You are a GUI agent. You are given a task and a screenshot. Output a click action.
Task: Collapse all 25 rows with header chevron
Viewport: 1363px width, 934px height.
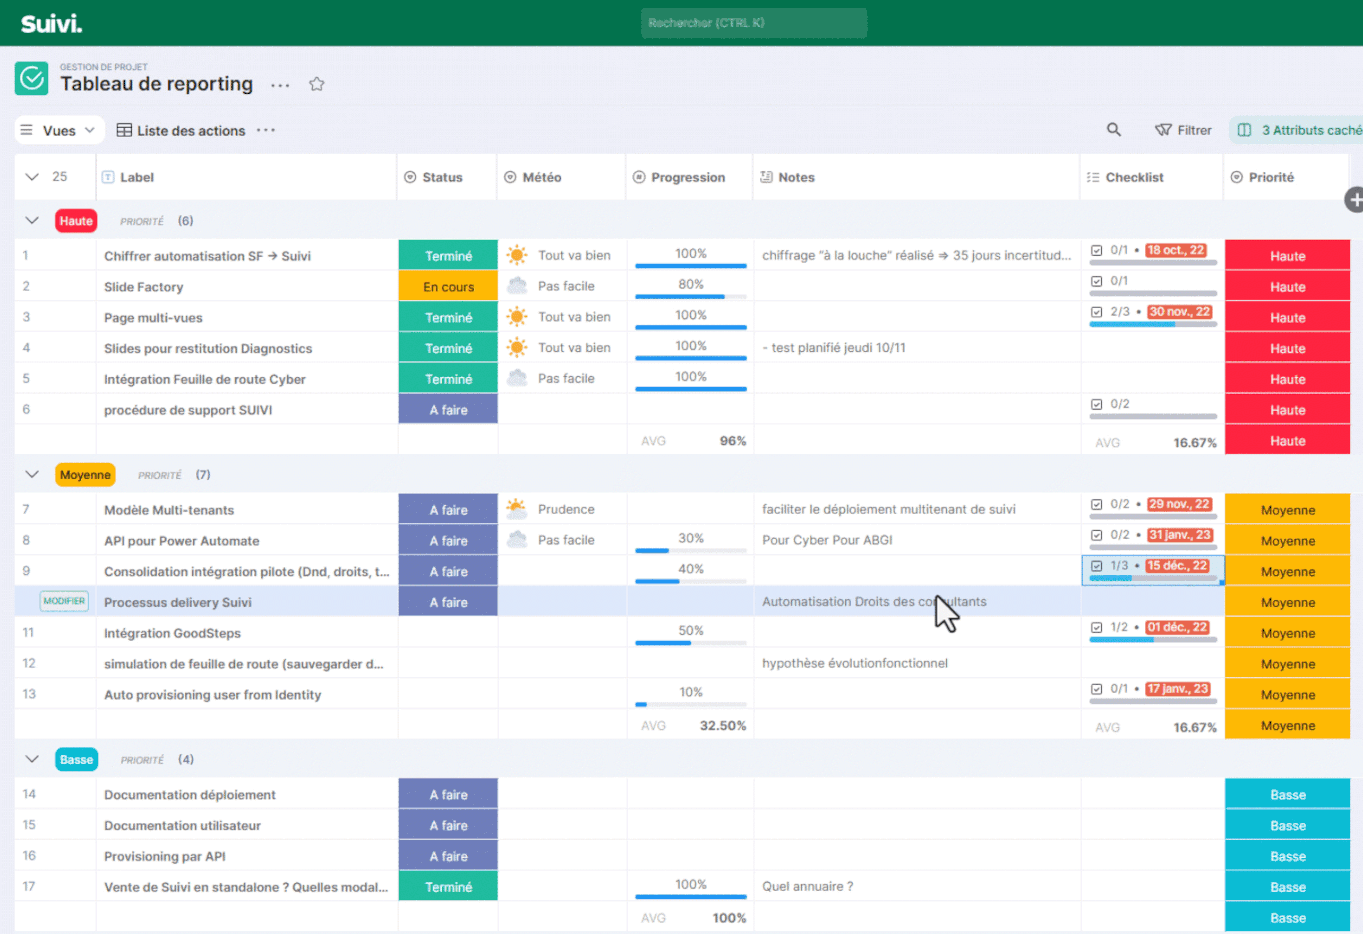coord(32,177)
